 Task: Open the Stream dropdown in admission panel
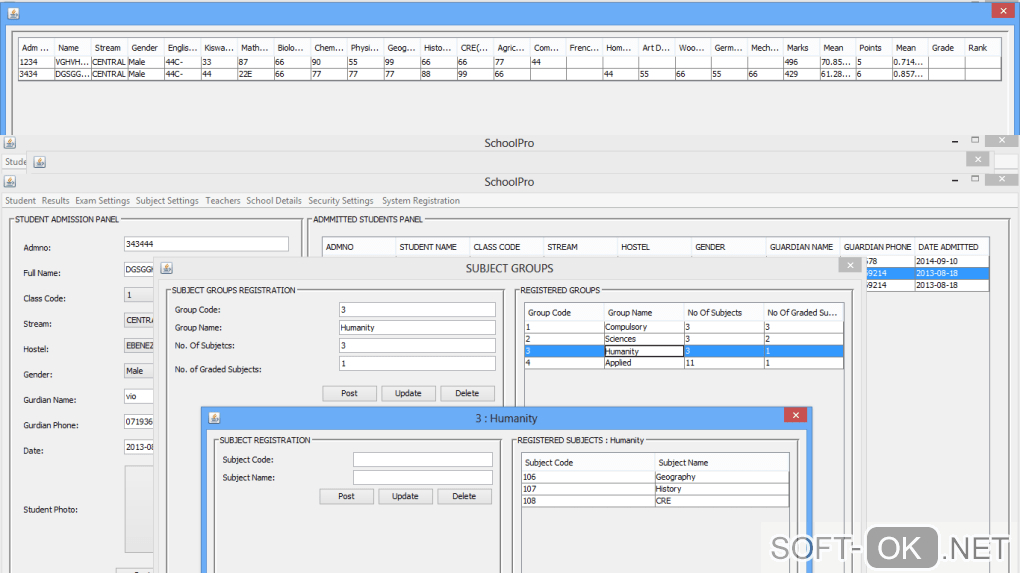139,321
